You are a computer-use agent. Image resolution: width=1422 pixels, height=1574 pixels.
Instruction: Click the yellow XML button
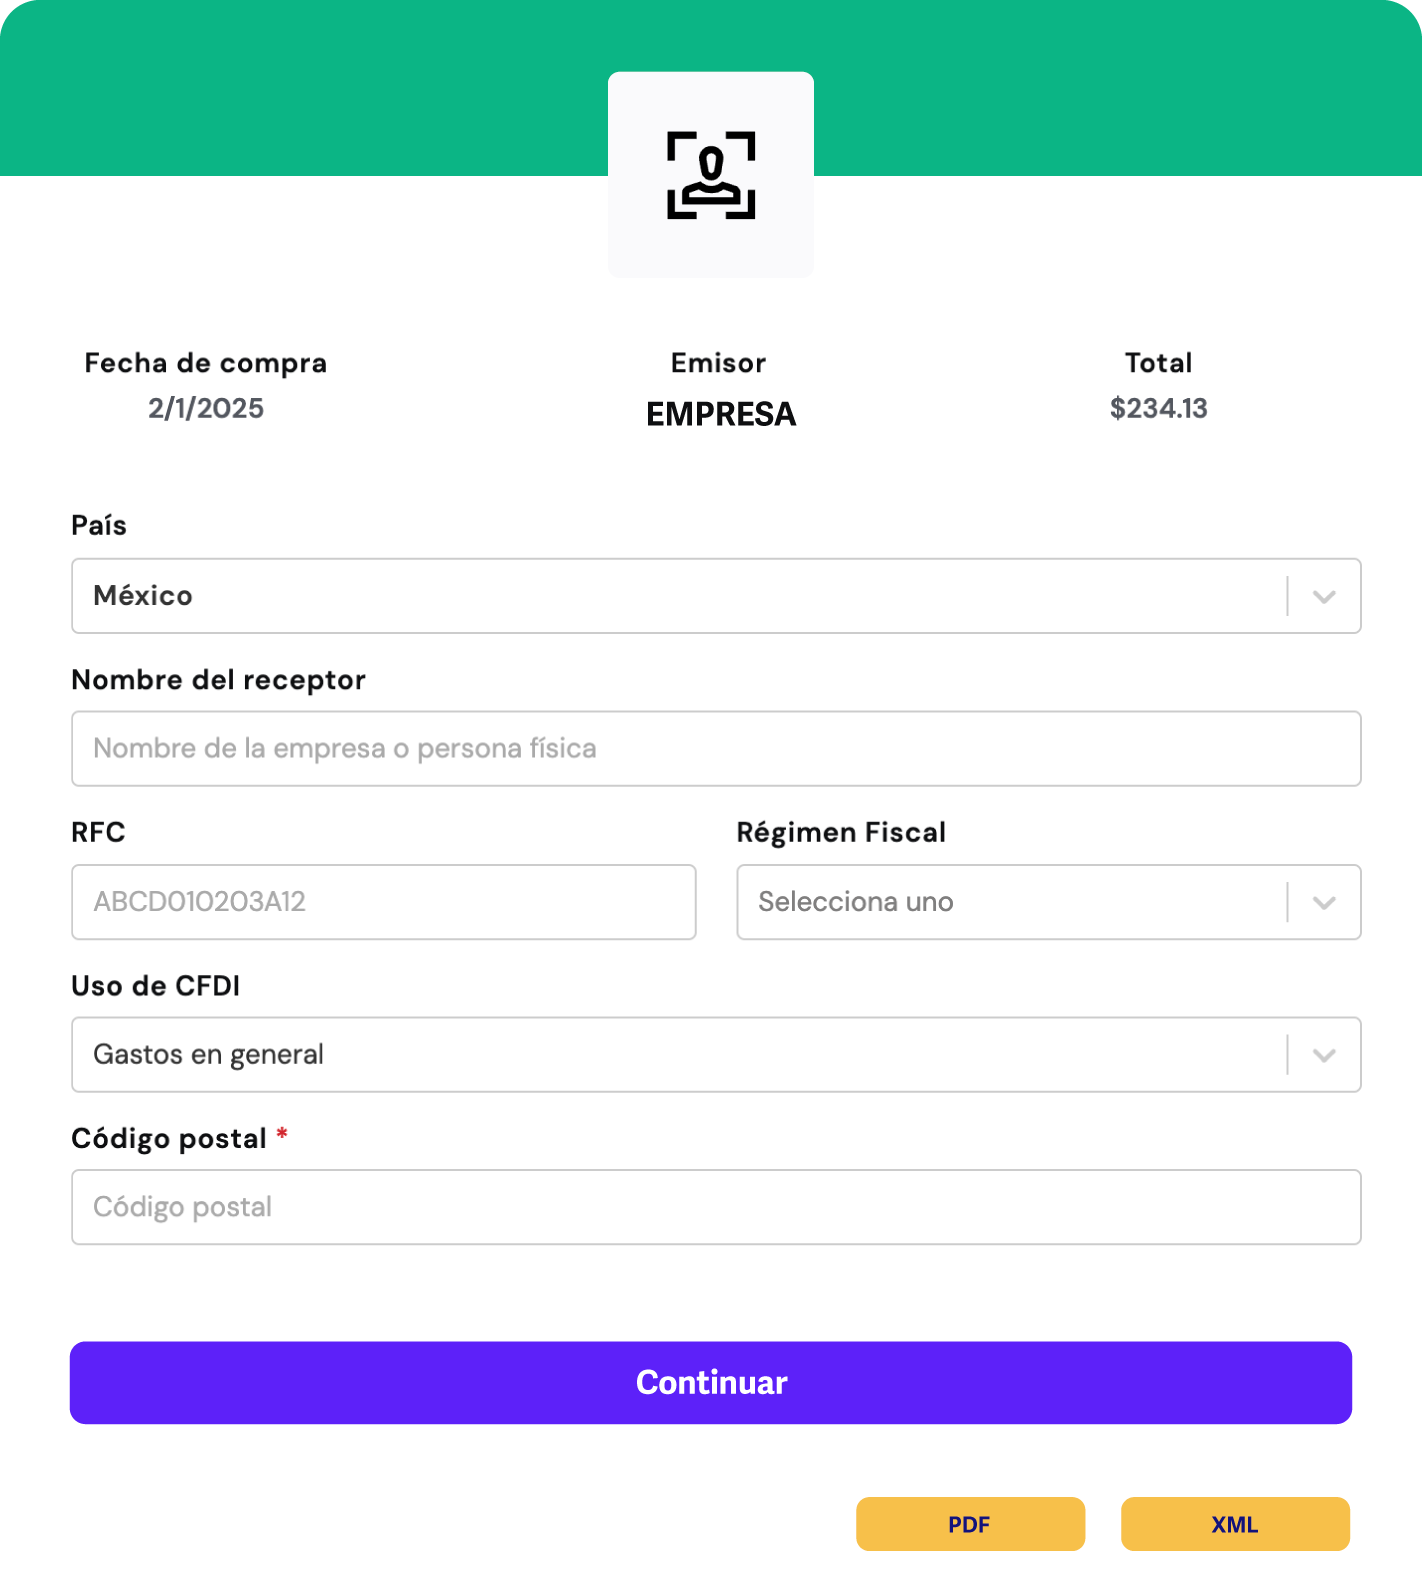1235,1524
